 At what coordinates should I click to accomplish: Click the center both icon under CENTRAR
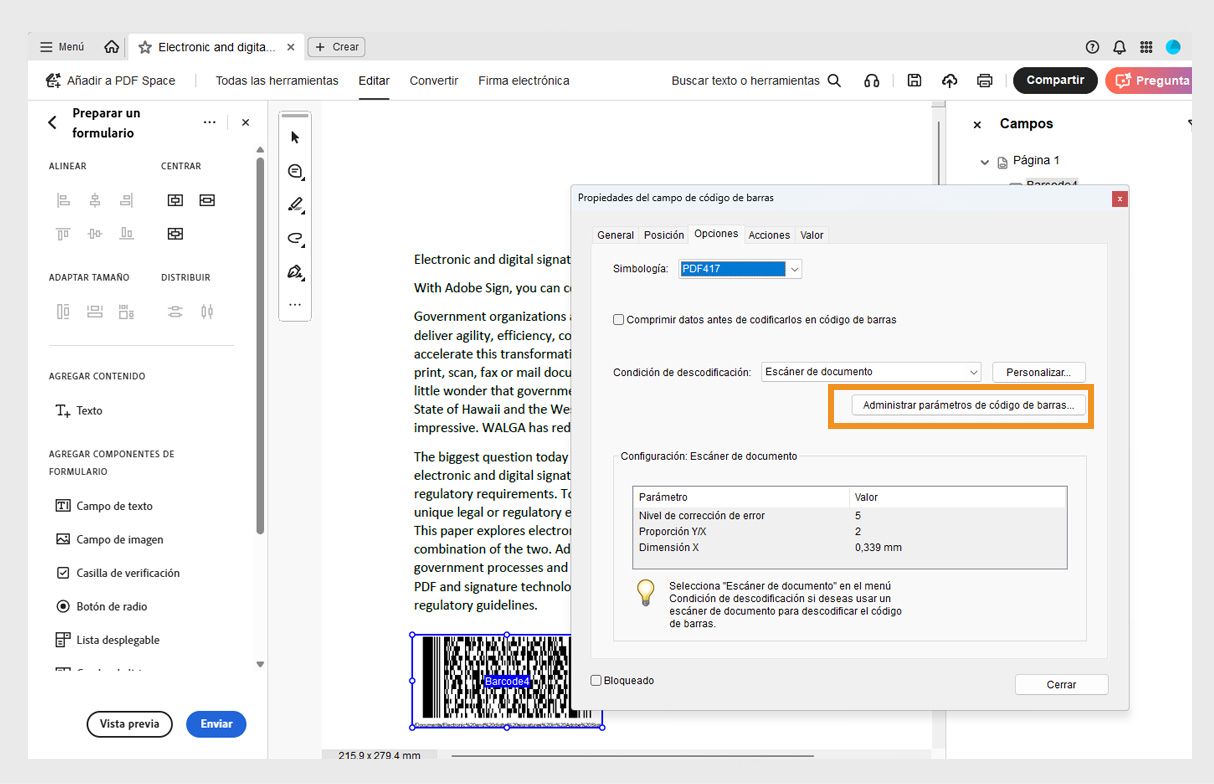click(x=175, y=233)
